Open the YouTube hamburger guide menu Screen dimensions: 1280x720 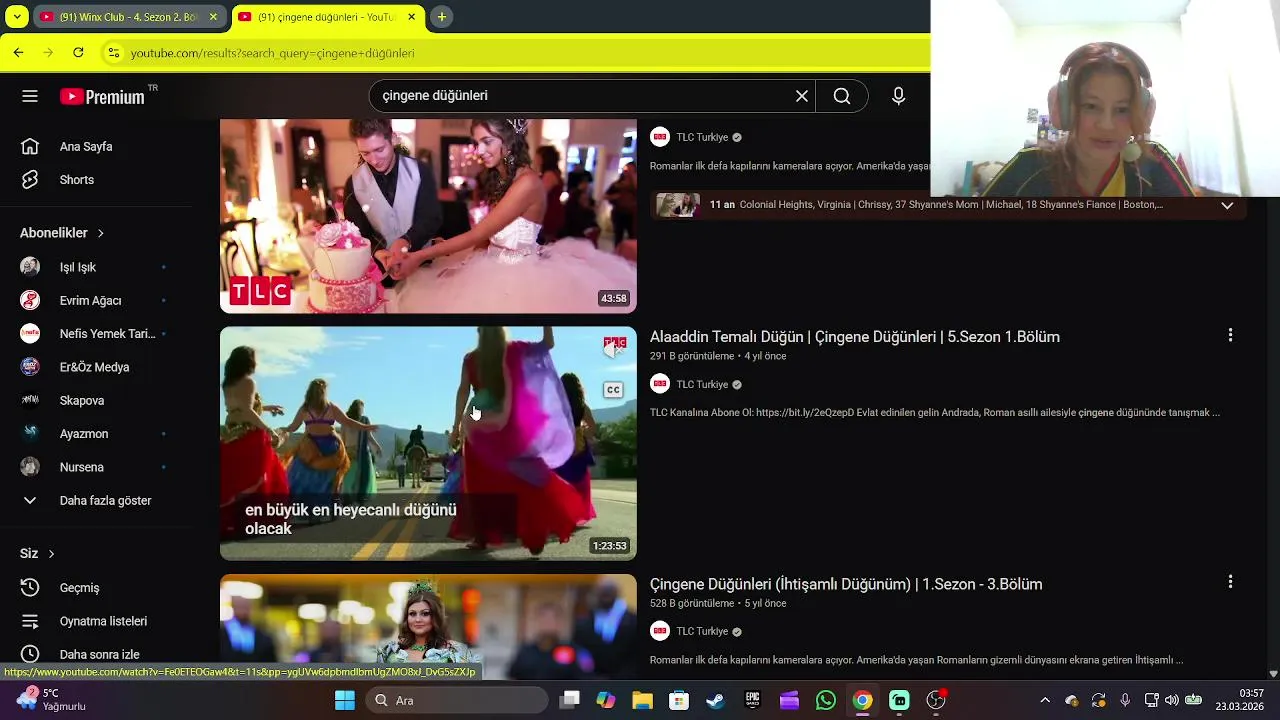30,96
